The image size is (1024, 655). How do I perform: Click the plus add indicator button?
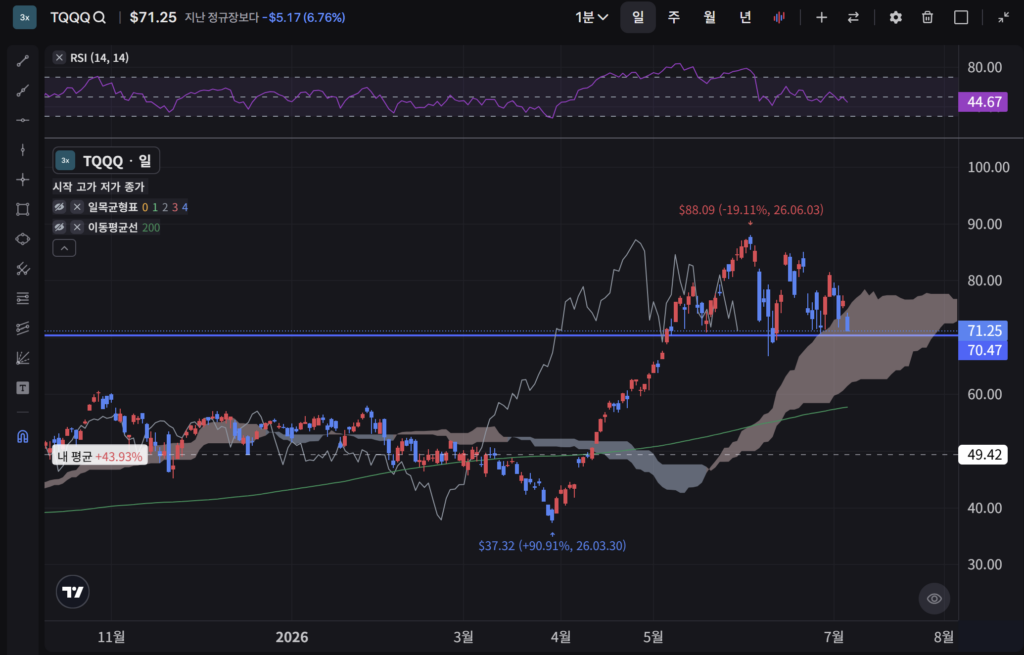(822, 18)
